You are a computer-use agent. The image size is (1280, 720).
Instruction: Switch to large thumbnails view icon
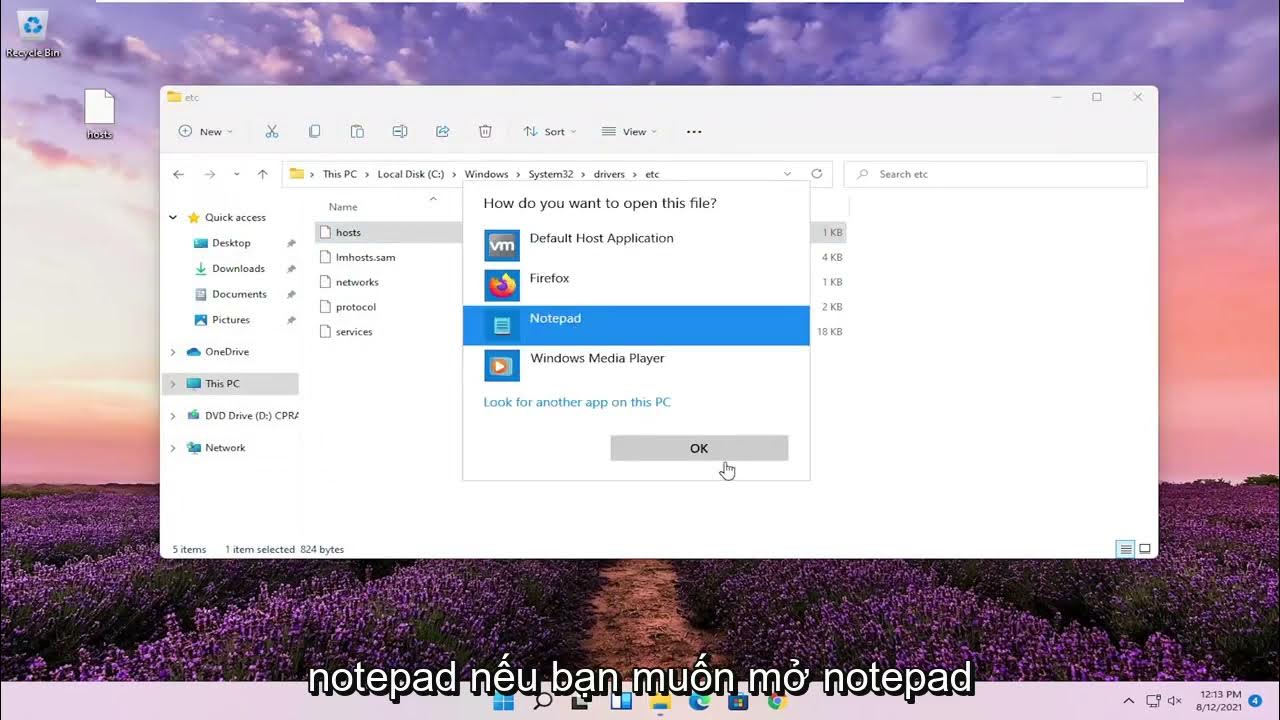[1145, 549]
